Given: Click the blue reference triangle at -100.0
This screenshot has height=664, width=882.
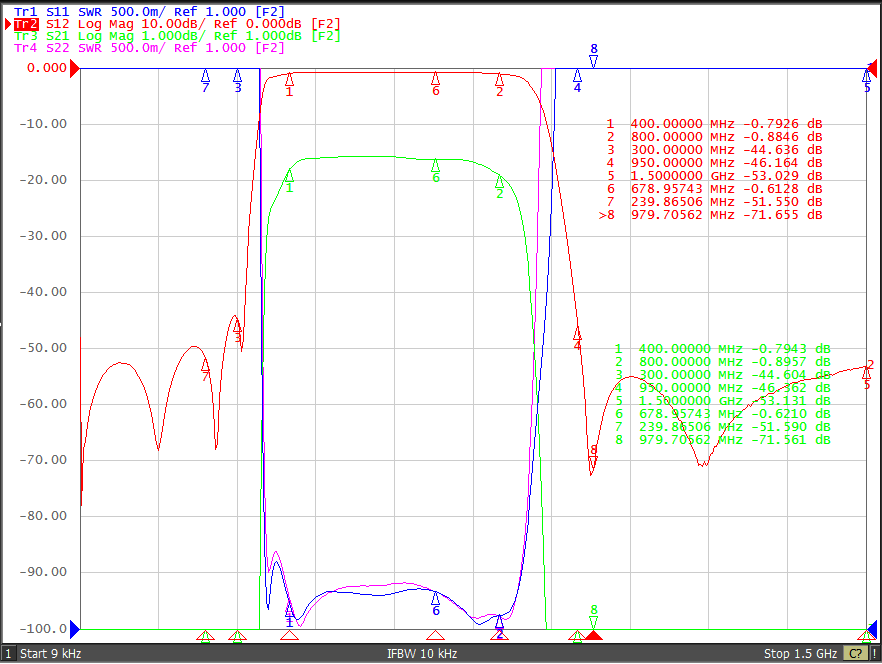Looking at the screenshot, I should coord(75,630).
